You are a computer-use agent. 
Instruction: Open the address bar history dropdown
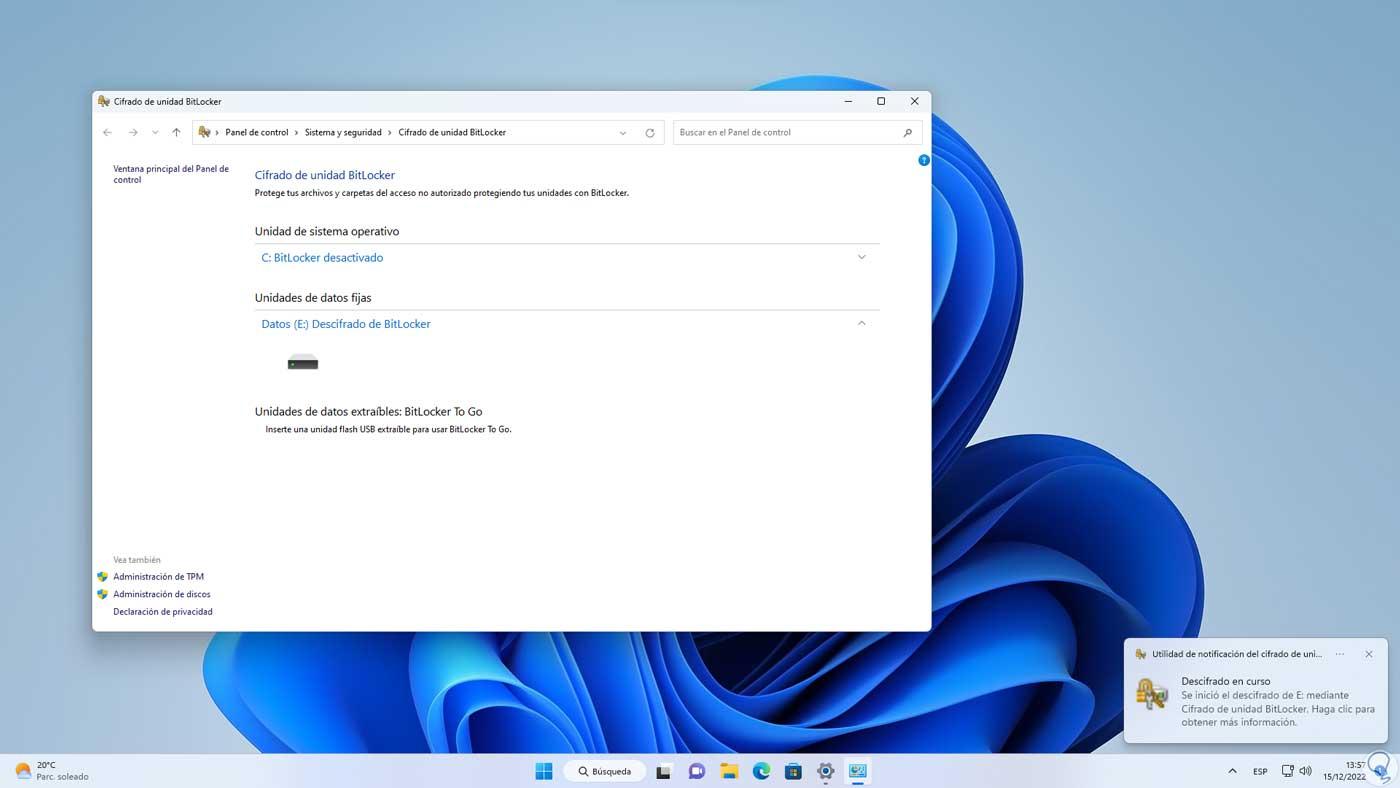pos(622,132)
